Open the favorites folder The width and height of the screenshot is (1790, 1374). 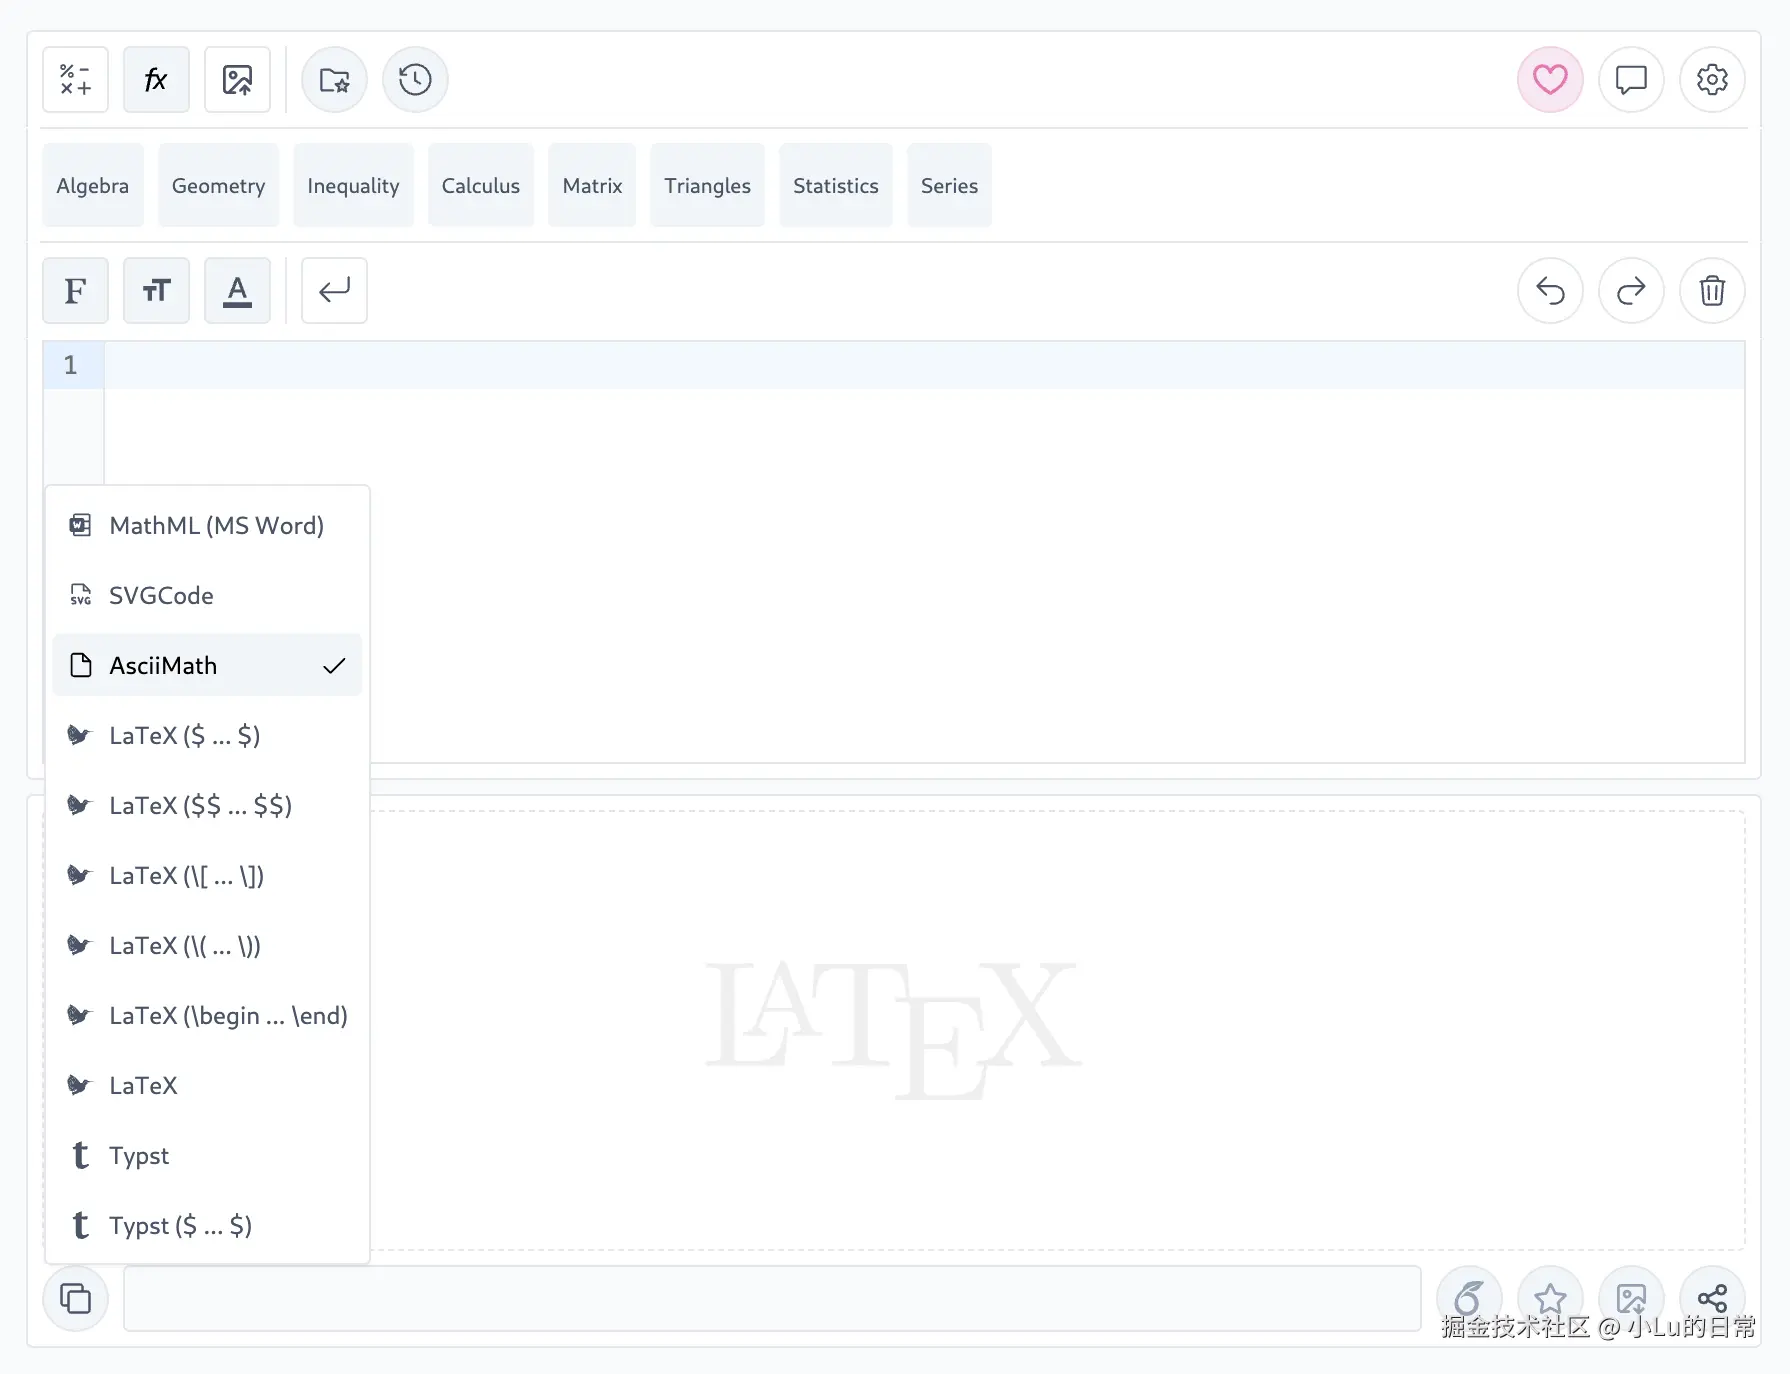(x=334, y=80)
